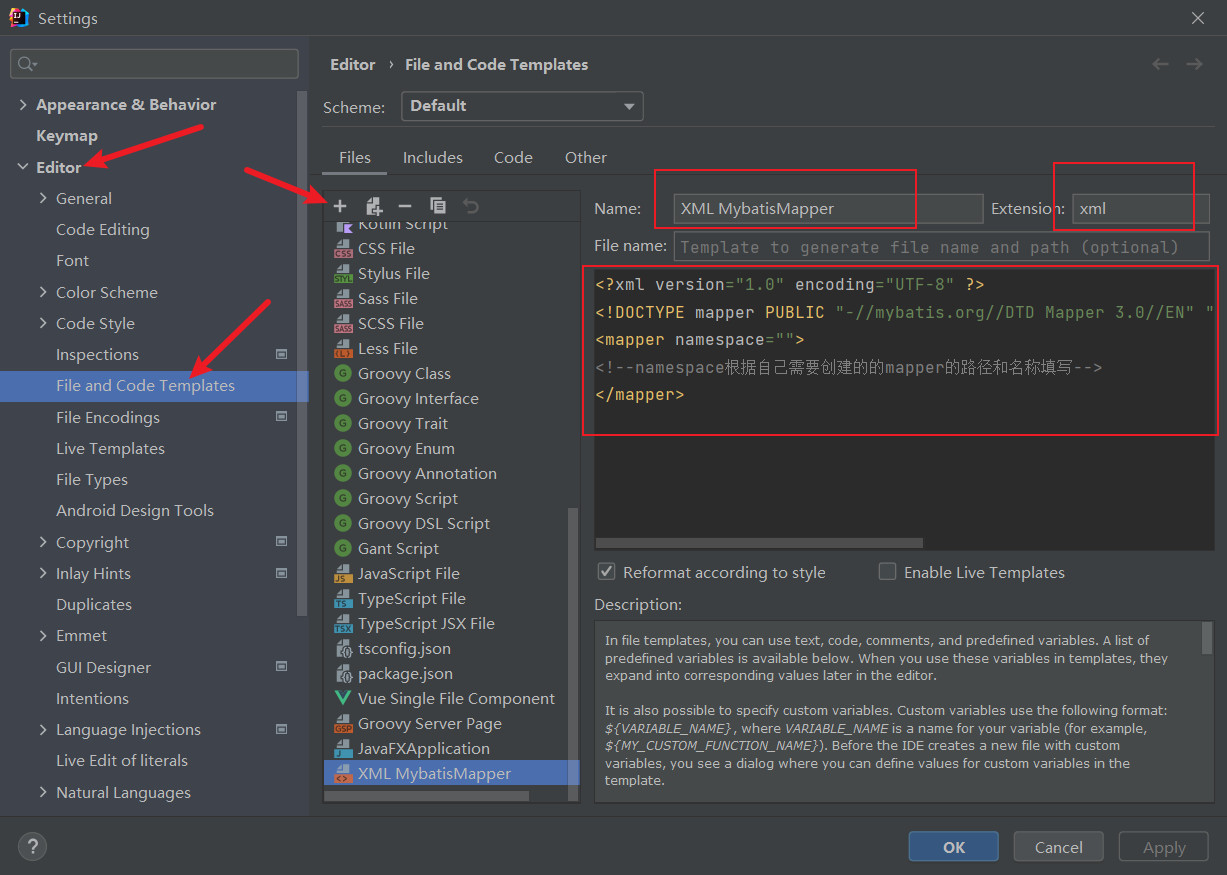Select package.json template icon
The width and height of the screenshot is (1227, 875).
(343, 674)
